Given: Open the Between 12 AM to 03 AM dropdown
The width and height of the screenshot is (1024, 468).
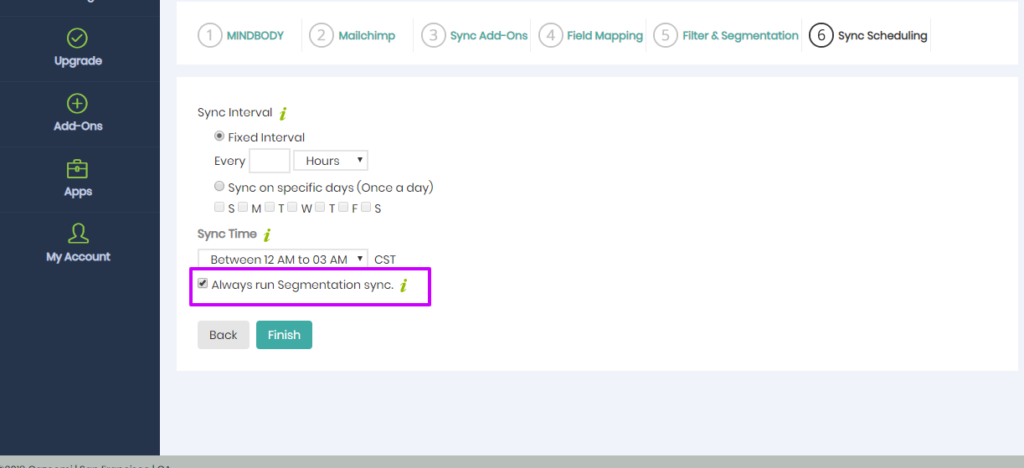Looking at the screenshot, I should (x=283, y=259).
